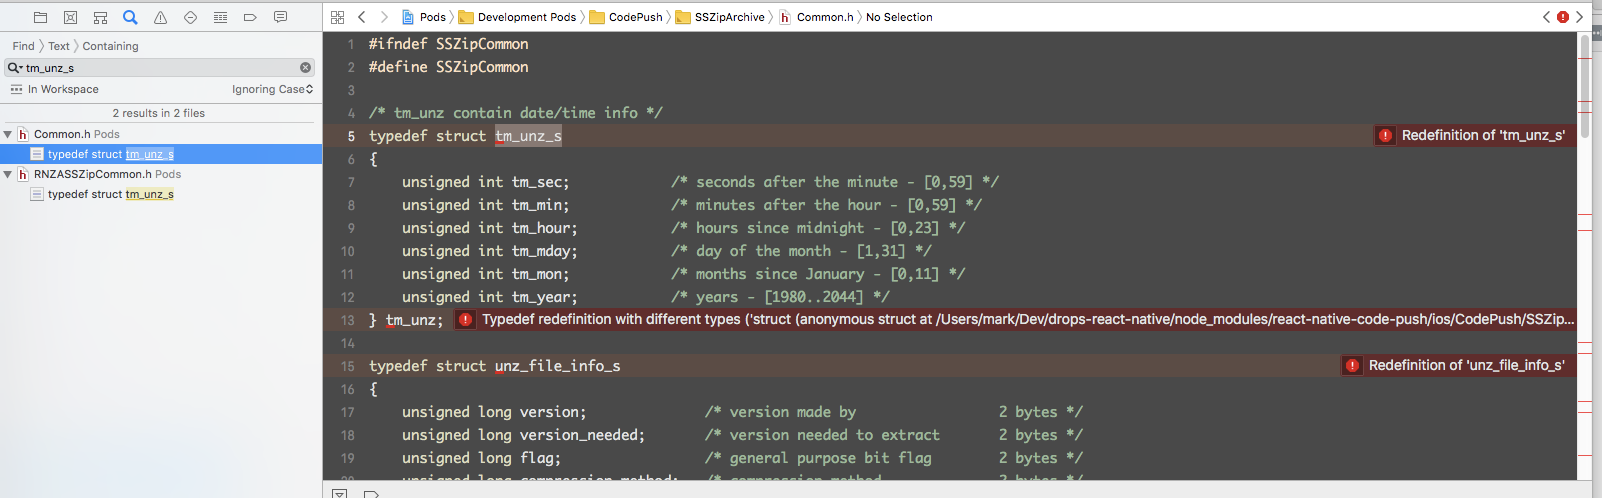The image size is (1602, 498).
Task: Open the Report navigator speech bubble icon
Action: click(280, 17)
